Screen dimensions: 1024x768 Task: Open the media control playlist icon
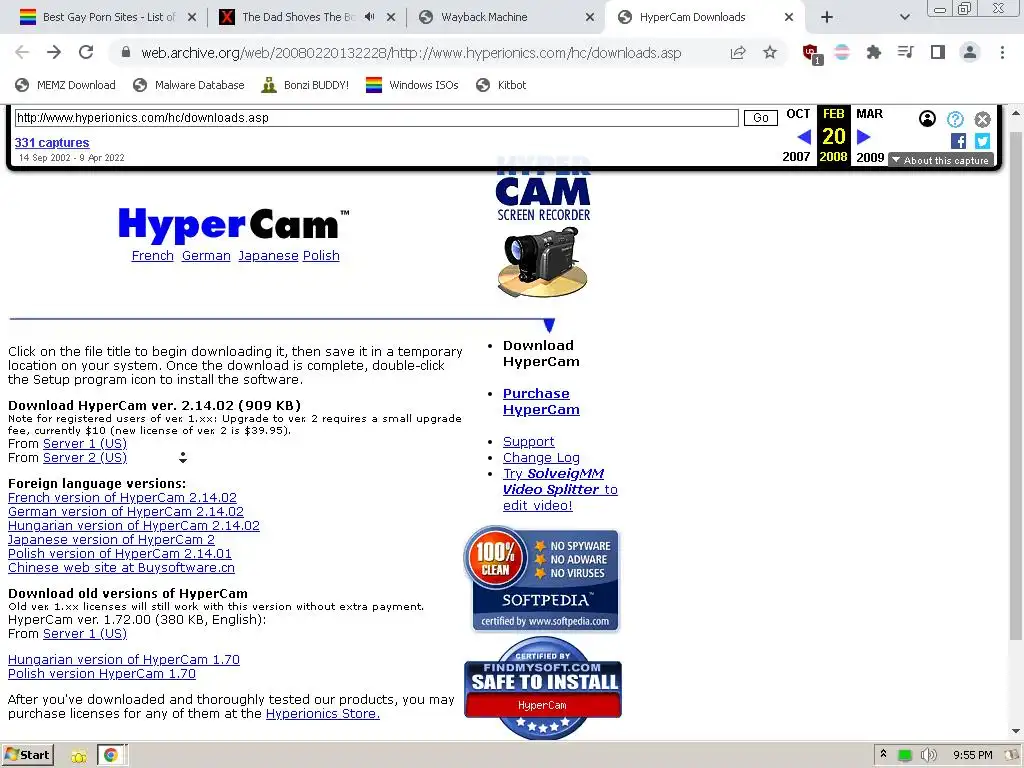(905, 52)
